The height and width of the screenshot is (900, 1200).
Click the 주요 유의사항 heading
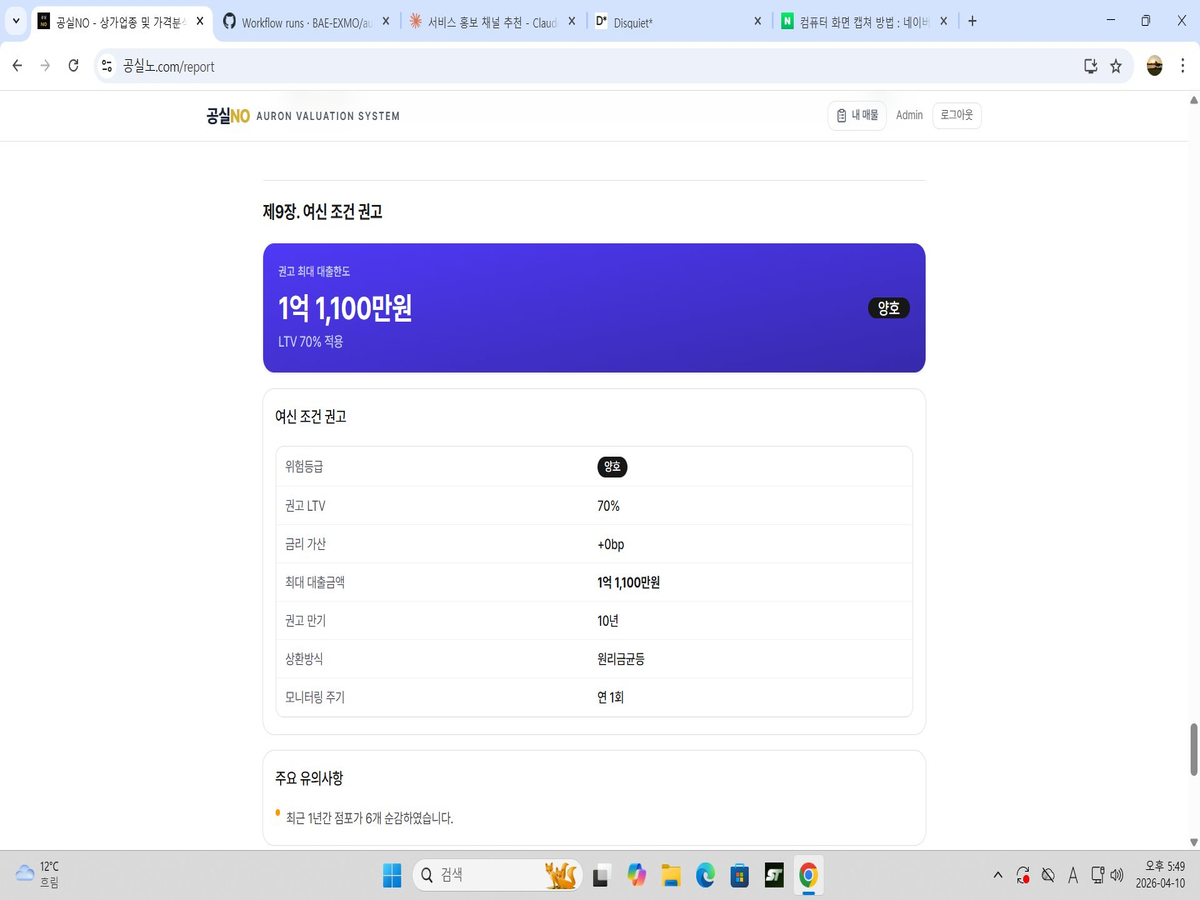(309, 778)
